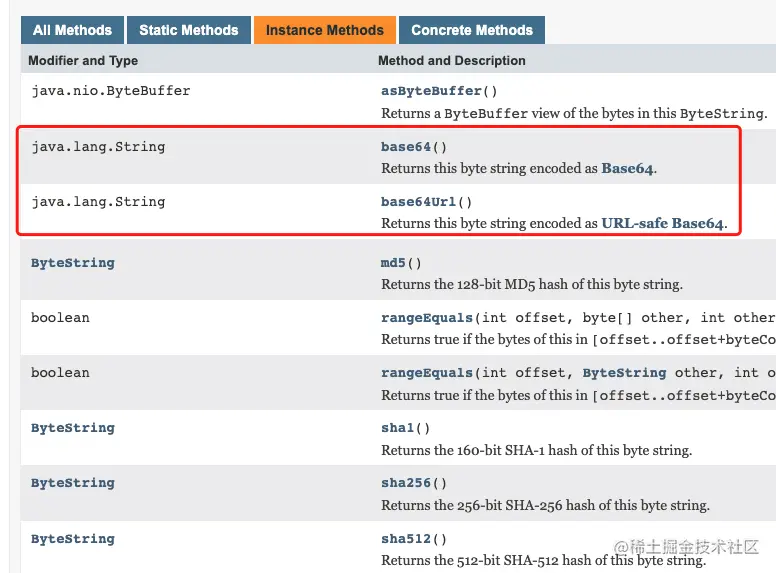Open ByteString return type beside sha512
Screen dimensions: 776x573
tap(73, 539)
